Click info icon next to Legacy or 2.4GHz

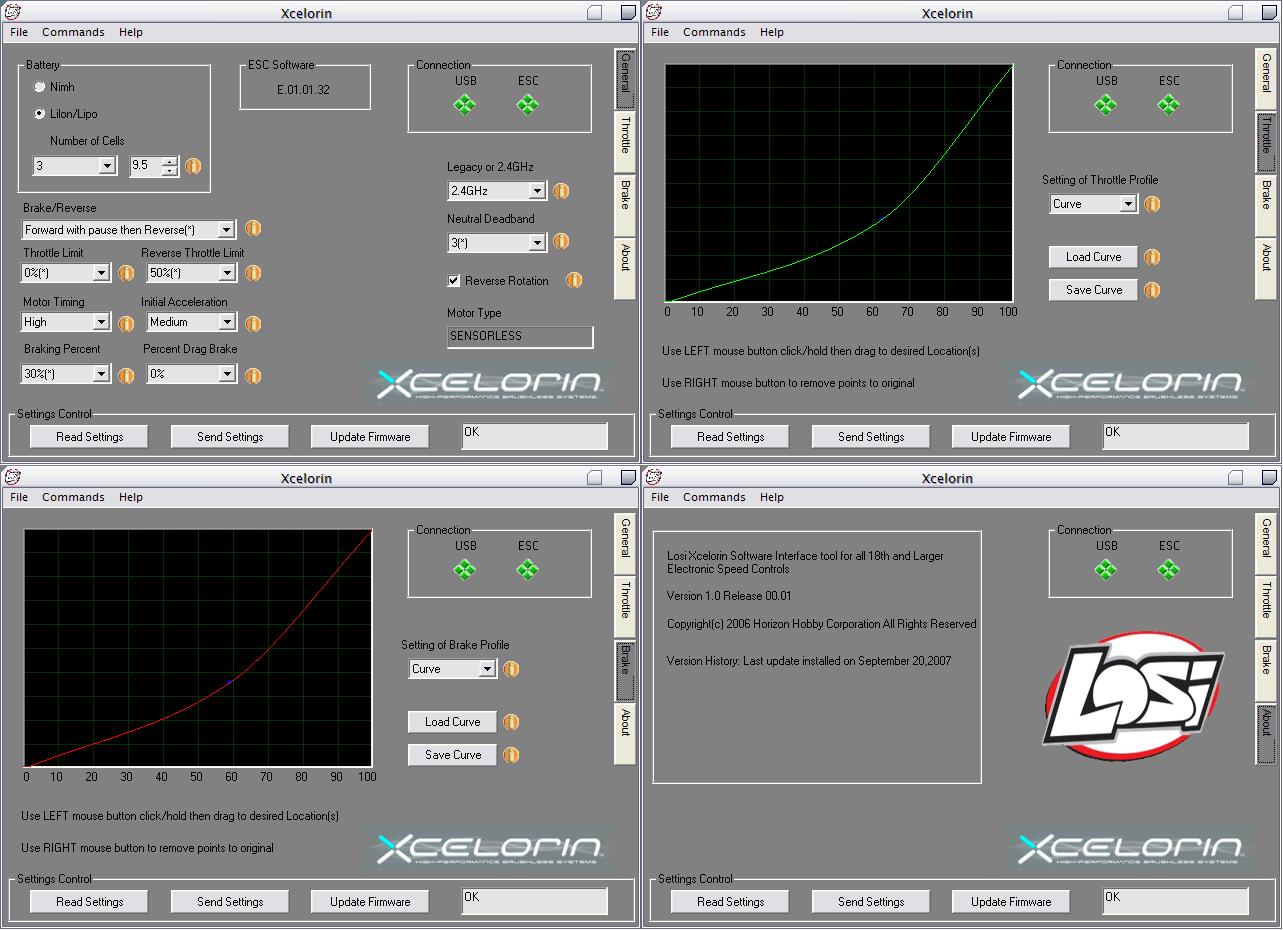click(x=561, y=190)
